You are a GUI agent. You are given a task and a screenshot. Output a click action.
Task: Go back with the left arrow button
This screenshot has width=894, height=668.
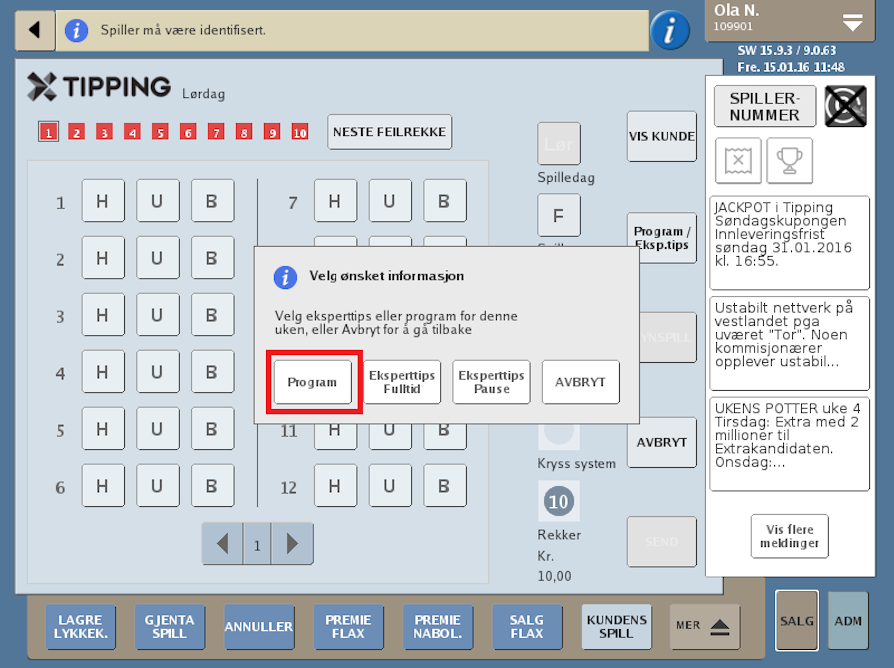point(35,30)
